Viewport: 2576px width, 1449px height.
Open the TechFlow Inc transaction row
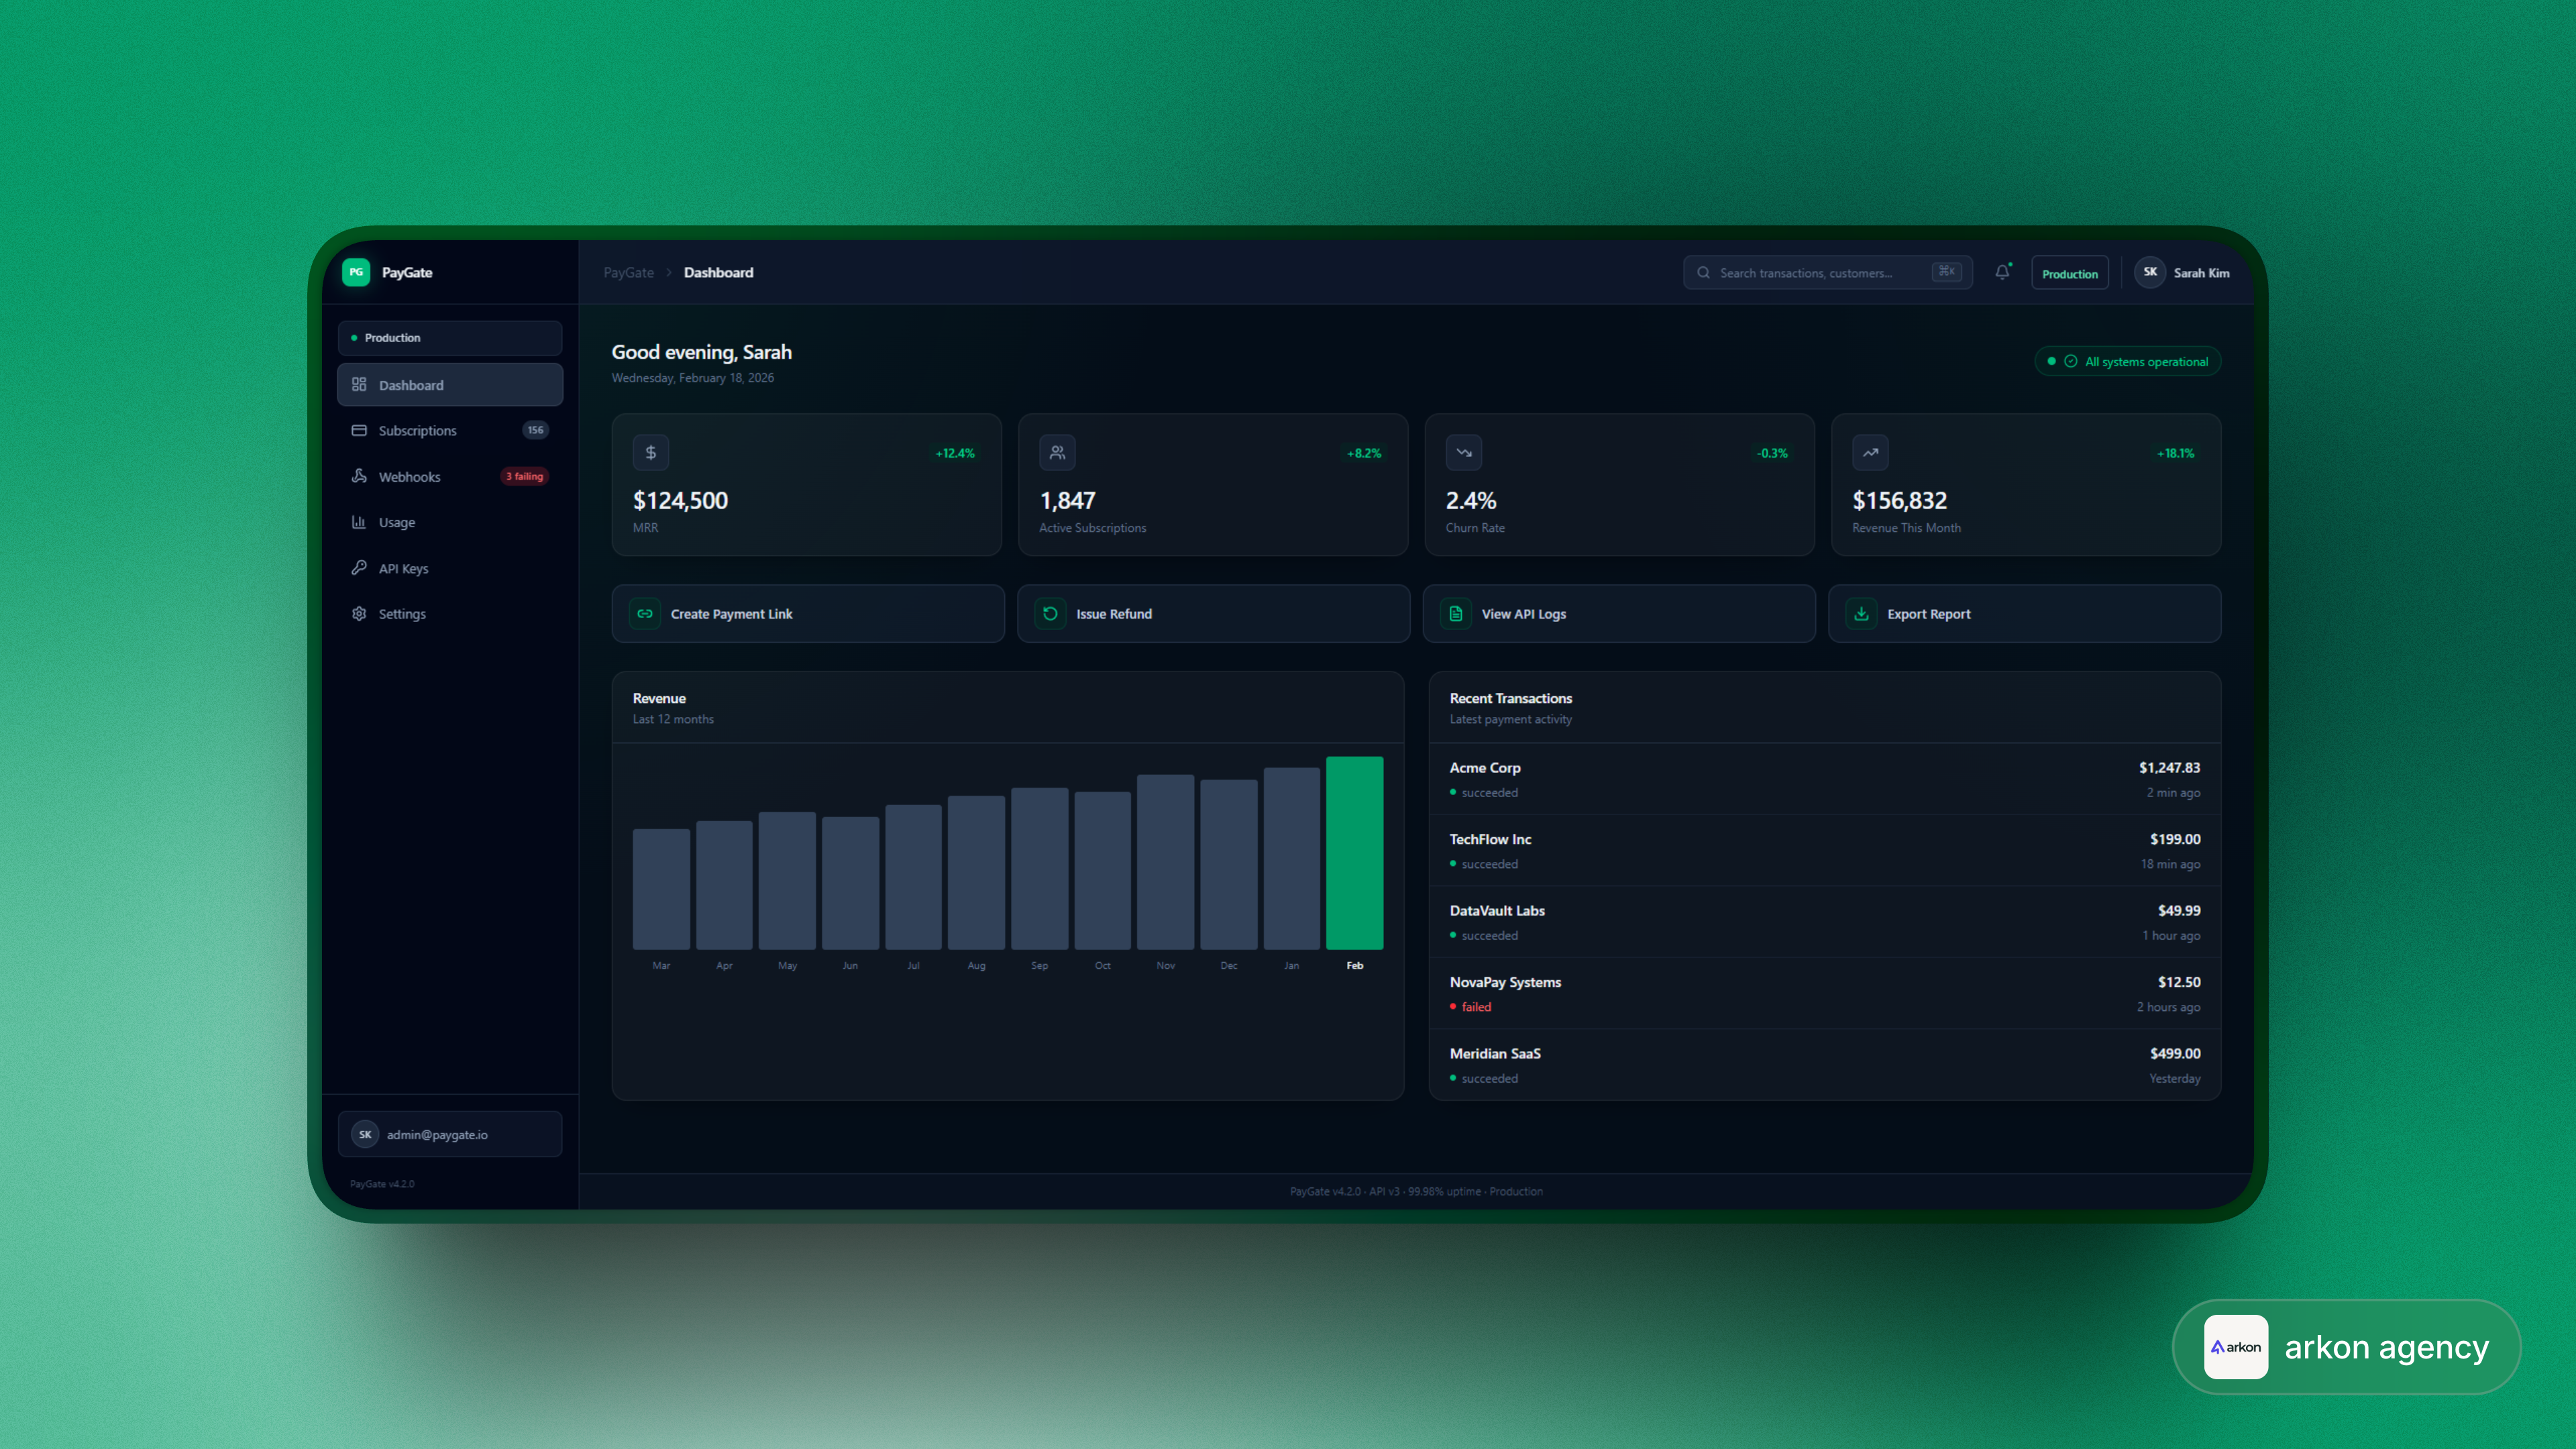pyautogui.click(x=1825, y=850)
